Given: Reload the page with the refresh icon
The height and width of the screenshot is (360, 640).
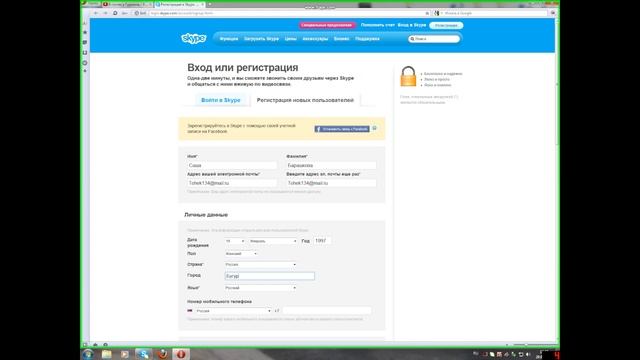Looking at the screenshot, I should [115, 13].
